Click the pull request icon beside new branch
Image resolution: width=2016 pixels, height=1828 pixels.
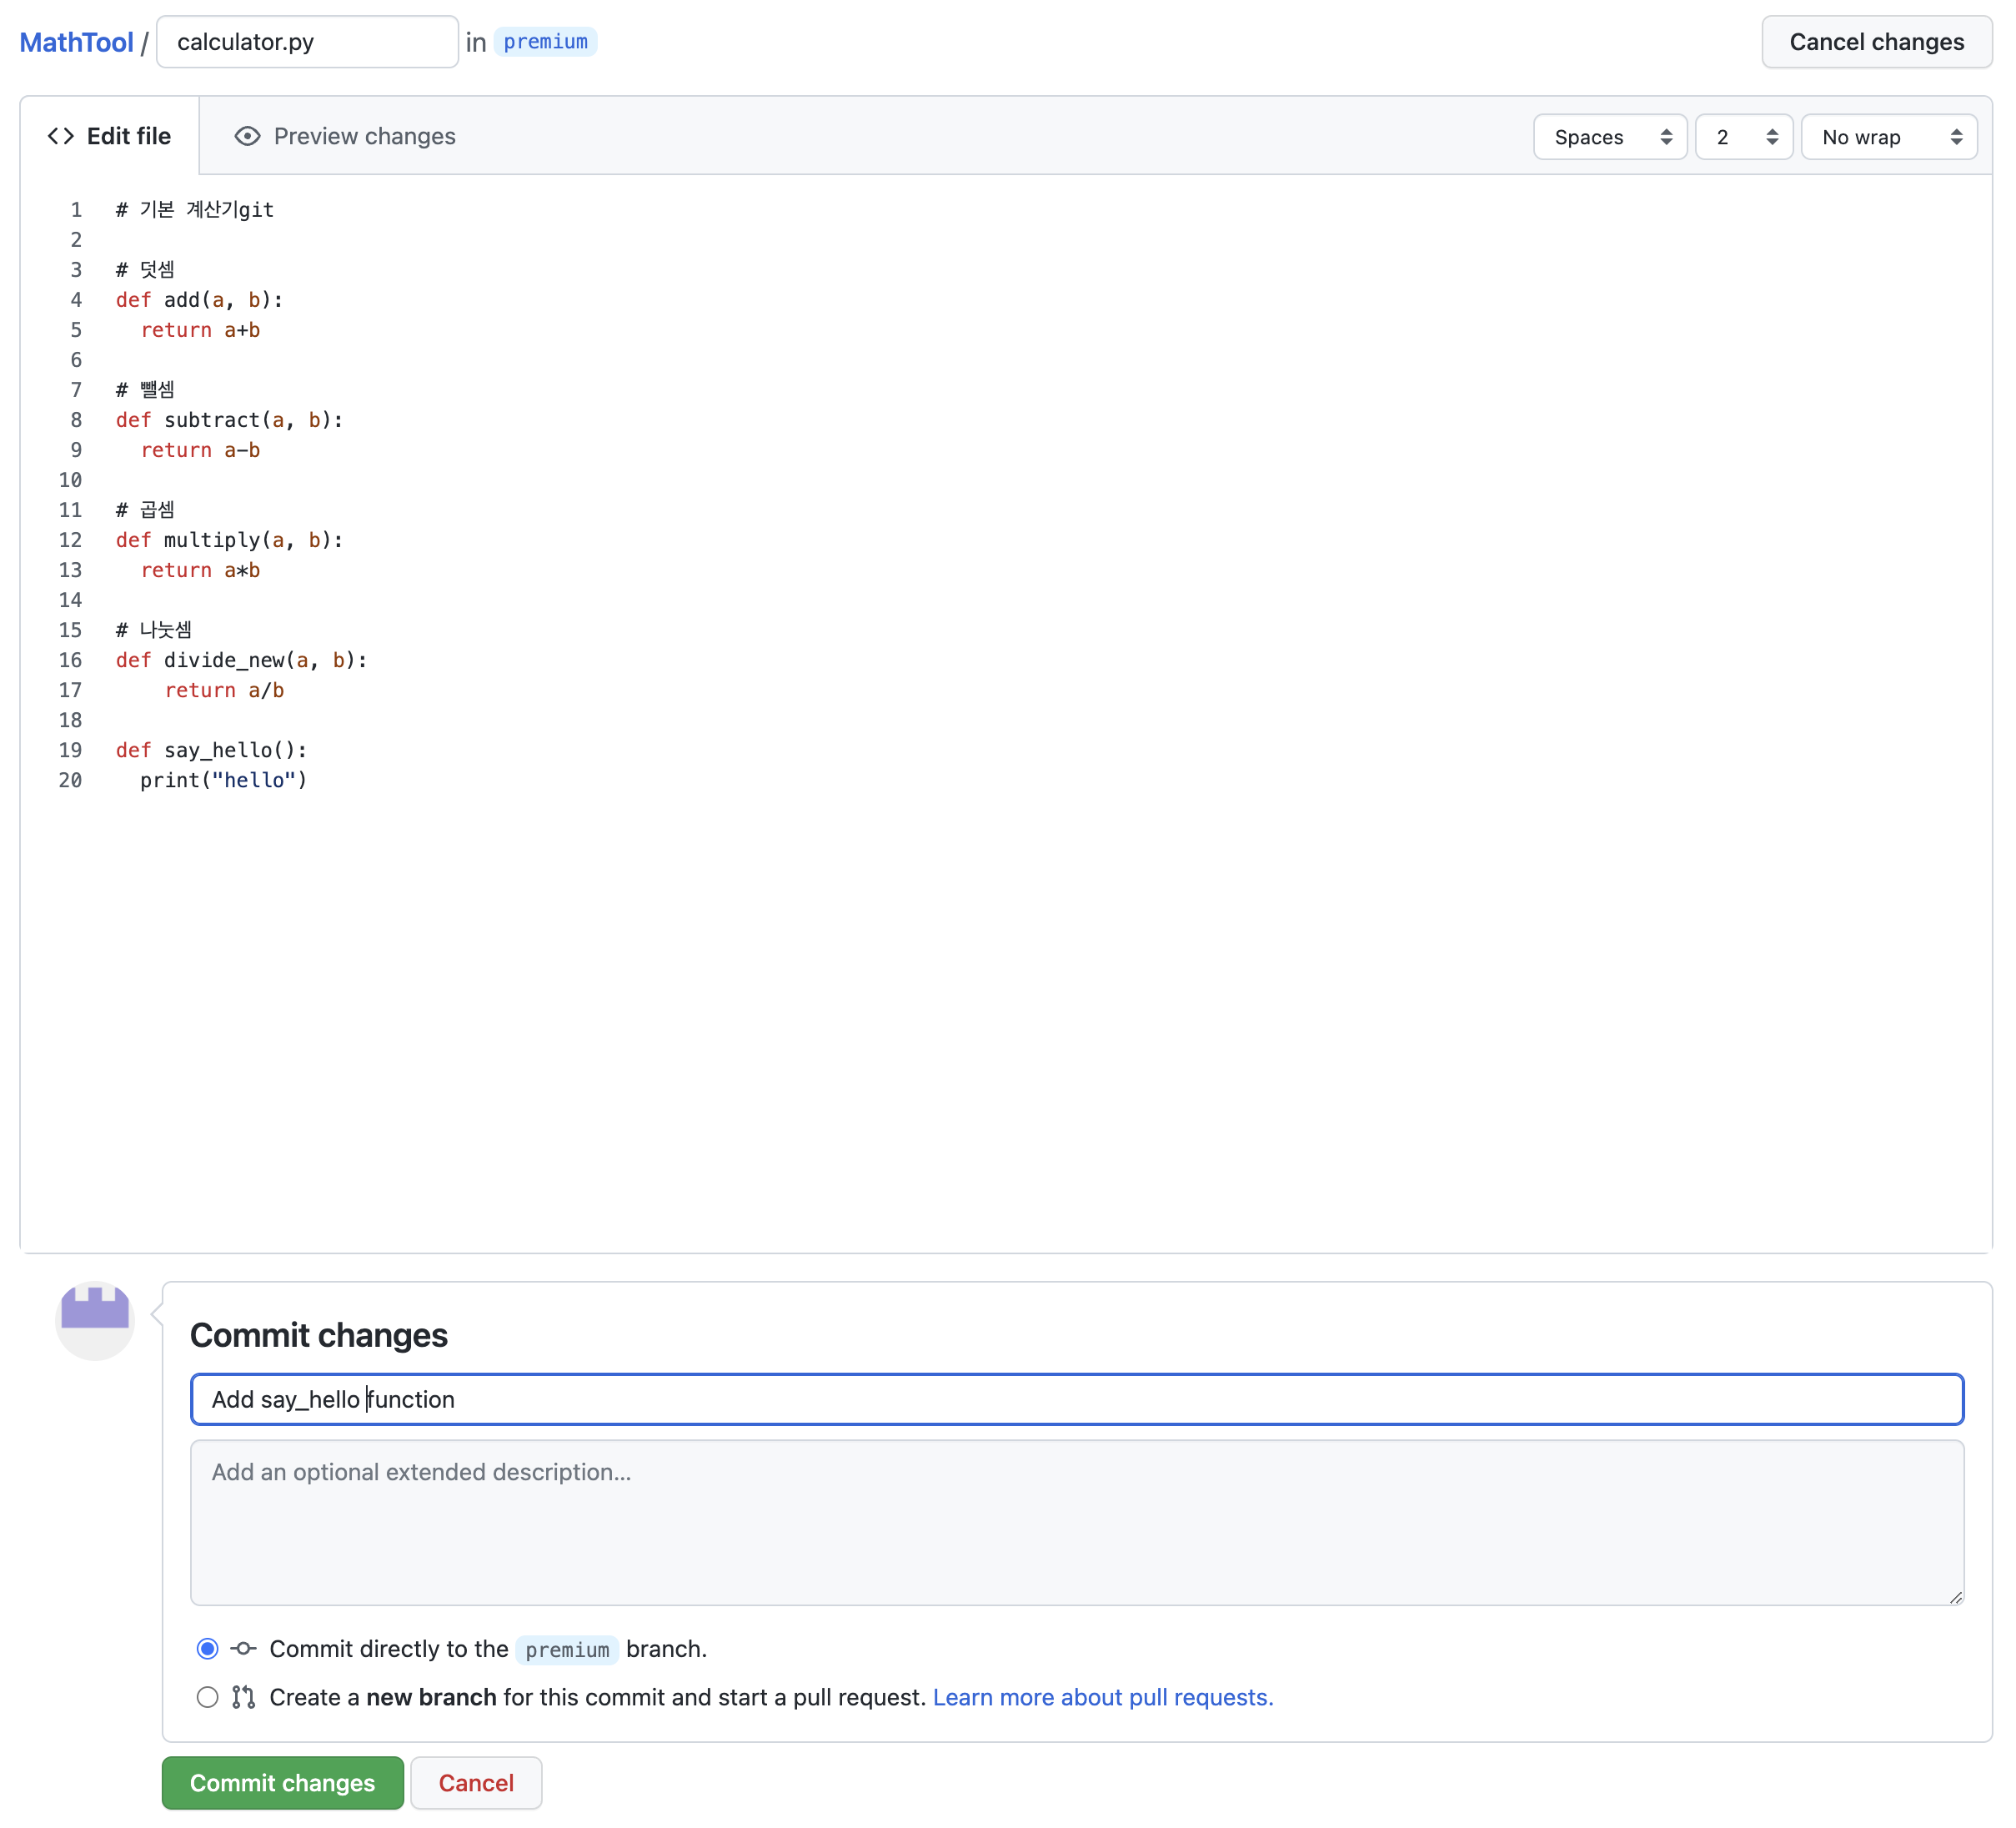pyautogui.click(x=243, y=1697)
